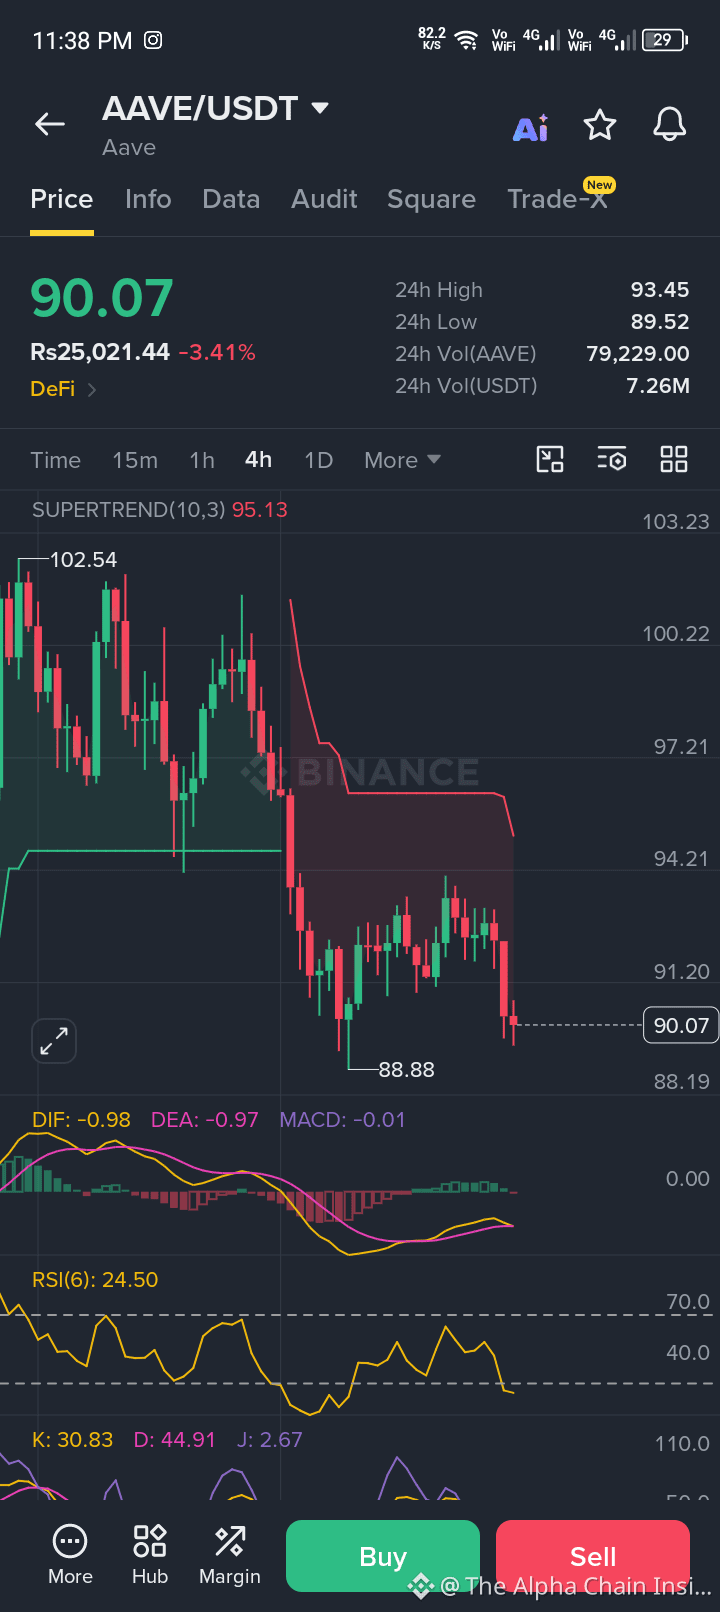Tap the J: 2.67 label
Viewport: 720px width, 1612px height.
pyautogui.click(x=270, y=1440)
